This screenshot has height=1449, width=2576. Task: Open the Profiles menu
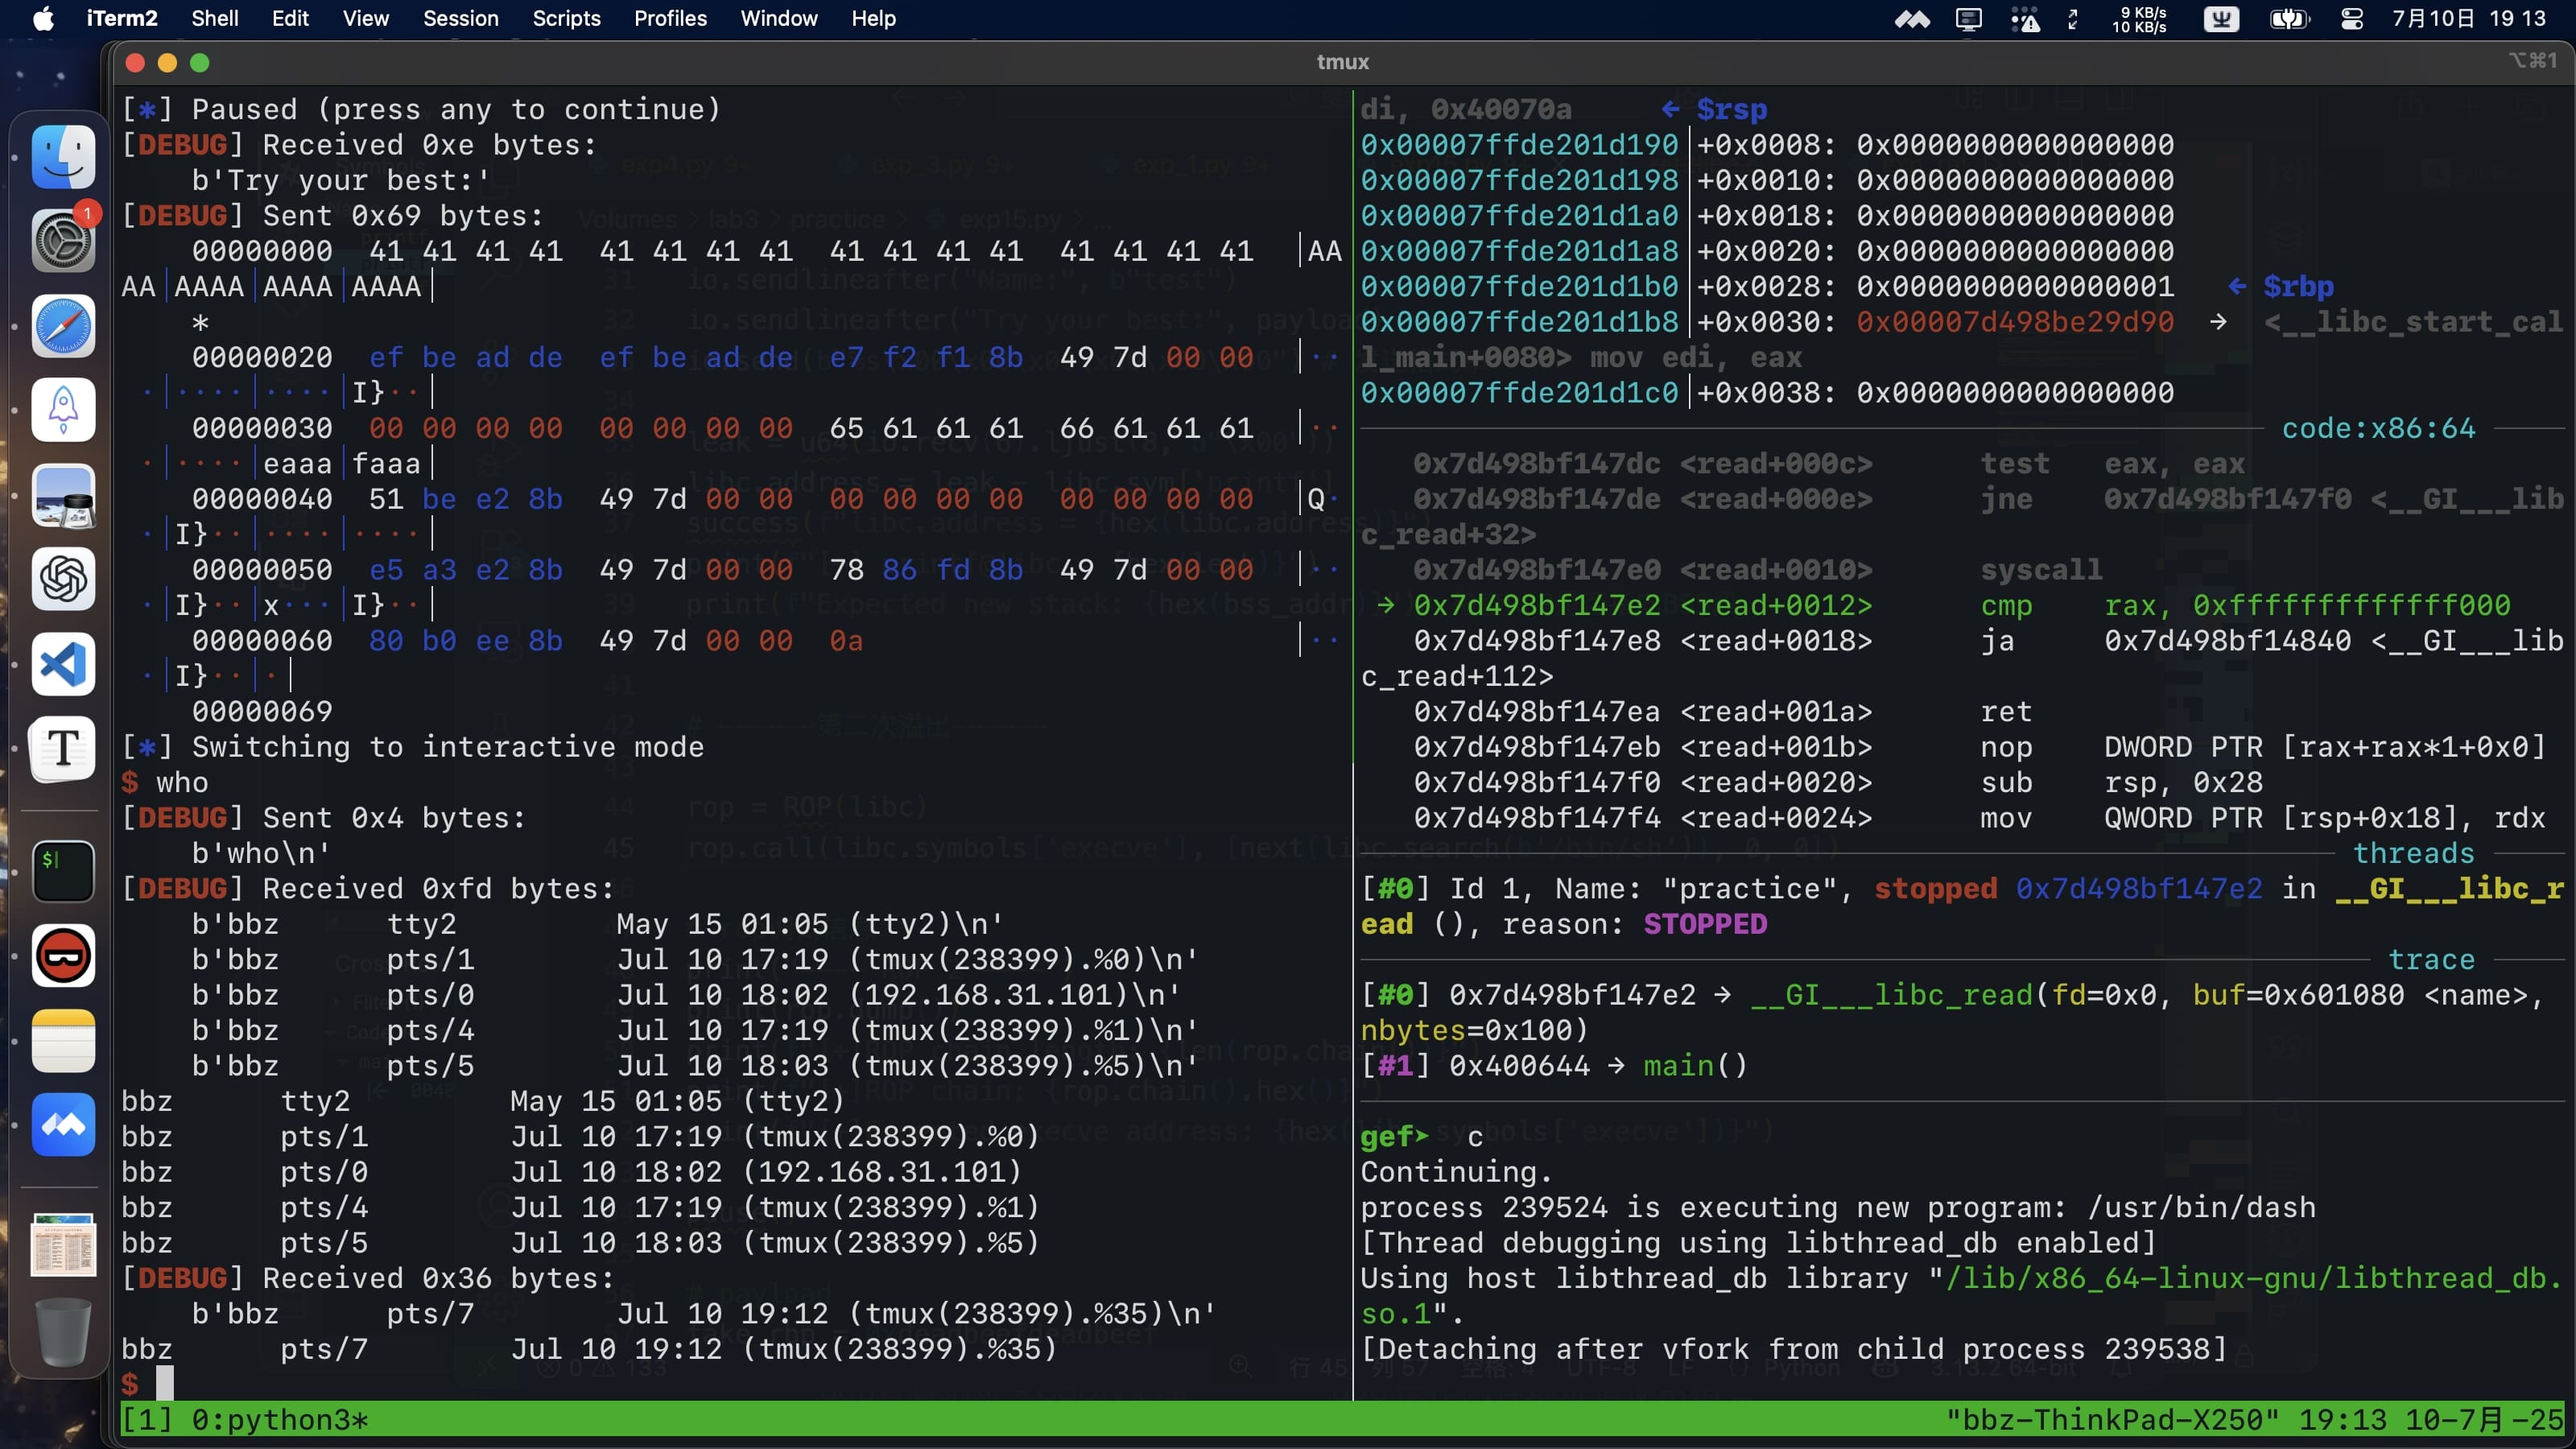pos(670,19)
